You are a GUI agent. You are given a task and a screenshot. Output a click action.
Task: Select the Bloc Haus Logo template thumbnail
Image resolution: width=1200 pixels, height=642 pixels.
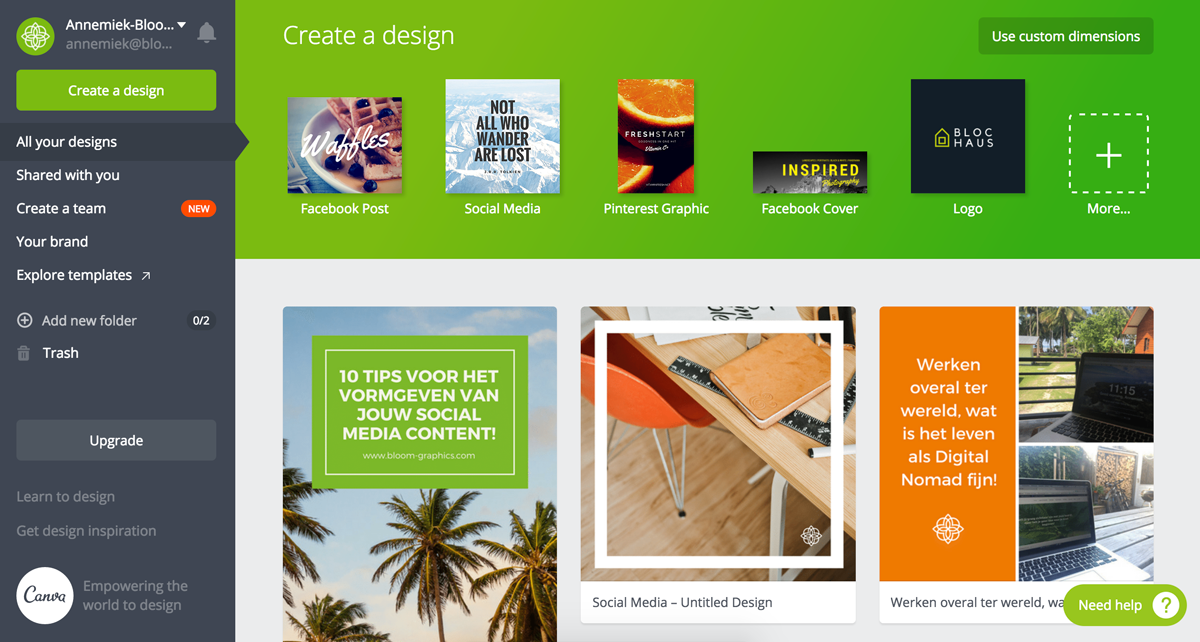point(968,136)
